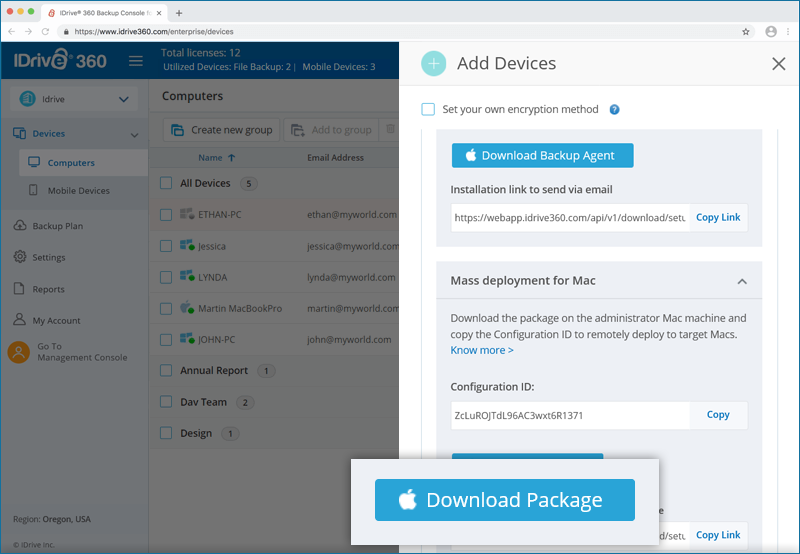Open a new browser tab
Screen dimensions: 800x554
(179, 13)
